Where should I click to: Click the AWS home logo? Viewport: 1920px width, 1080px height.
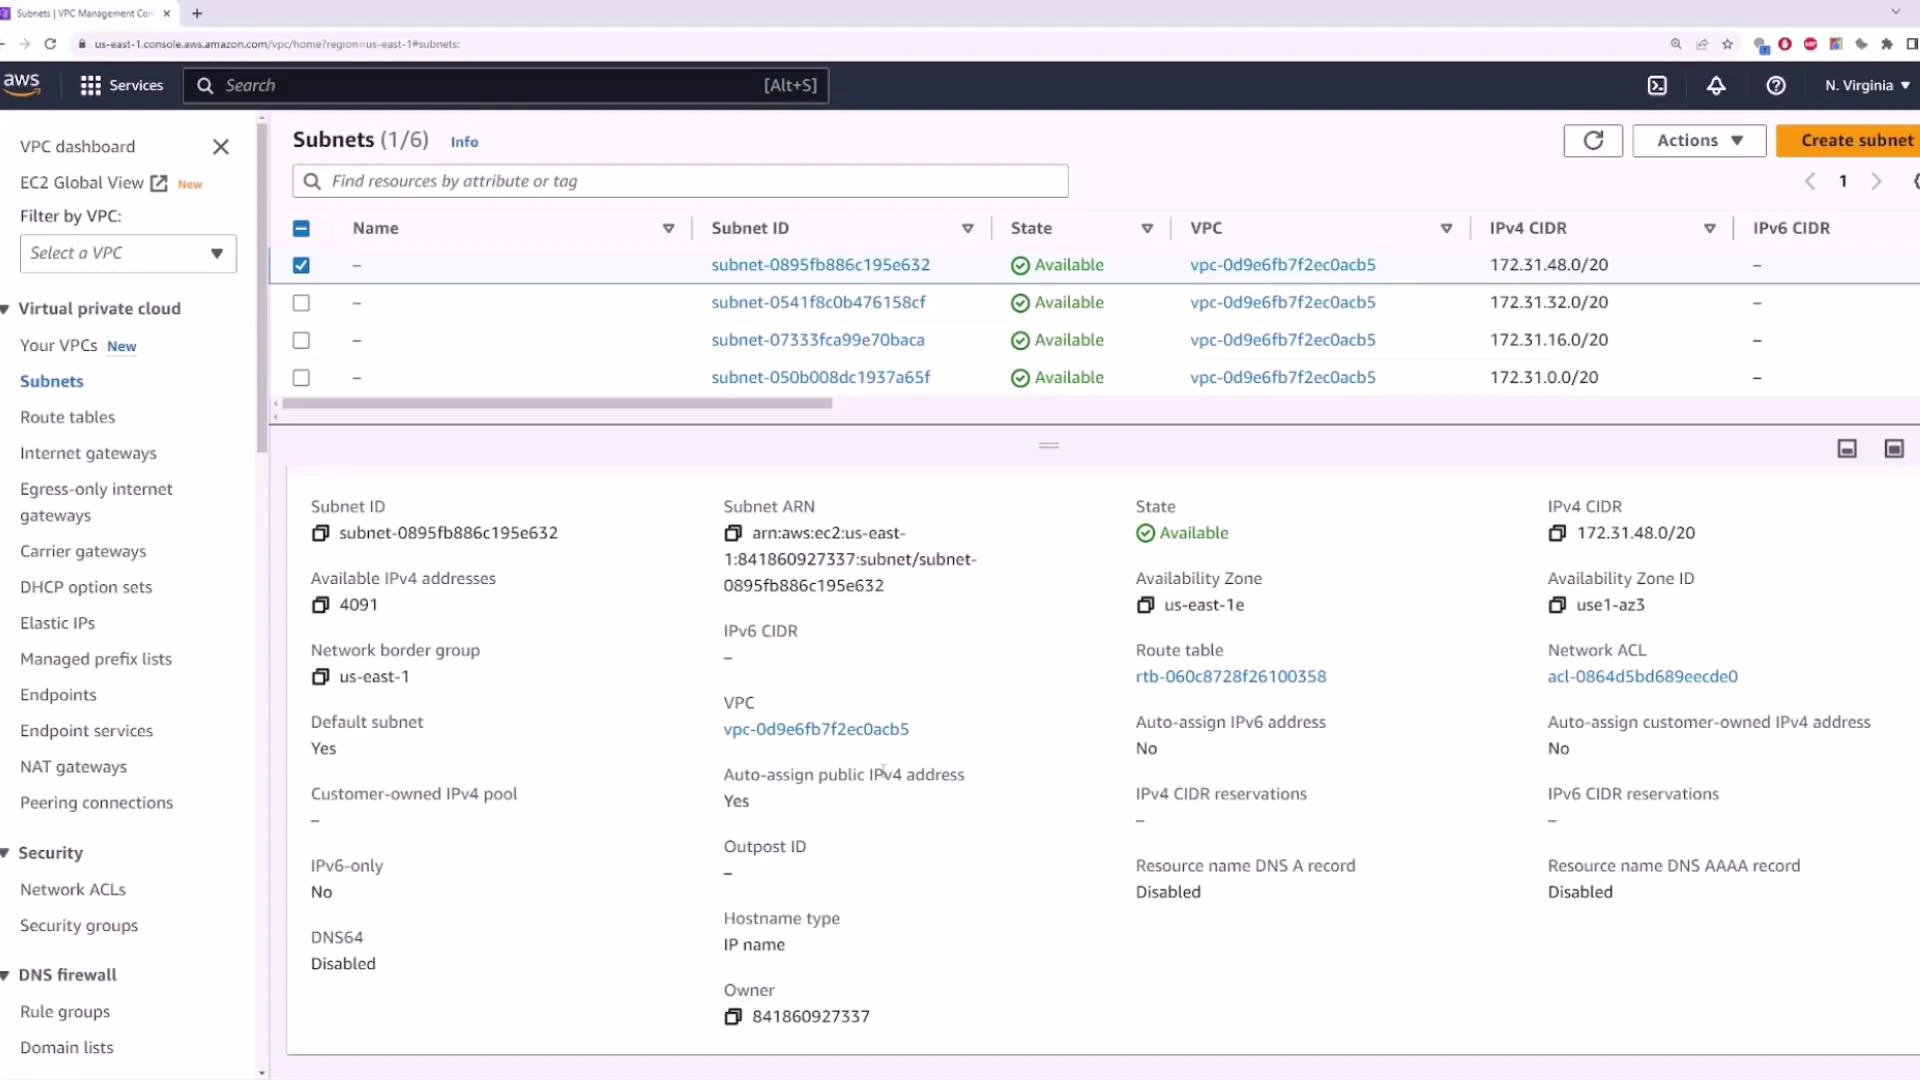tap(21, 84)
